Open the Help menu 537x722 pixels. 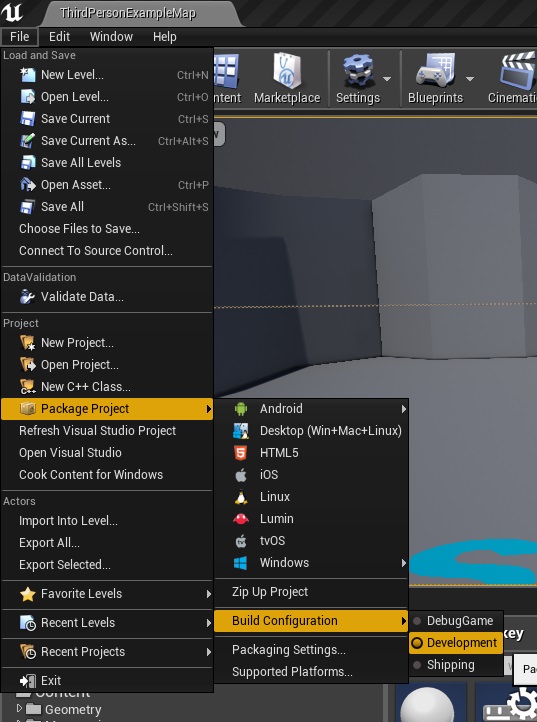pyautogui.click(x=164, y=36)
